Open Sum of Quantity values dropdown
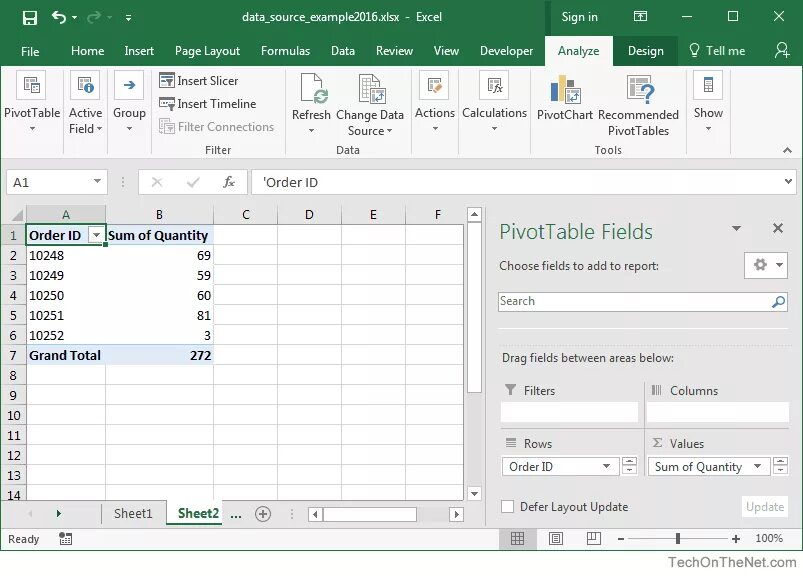 coord(757,466)
